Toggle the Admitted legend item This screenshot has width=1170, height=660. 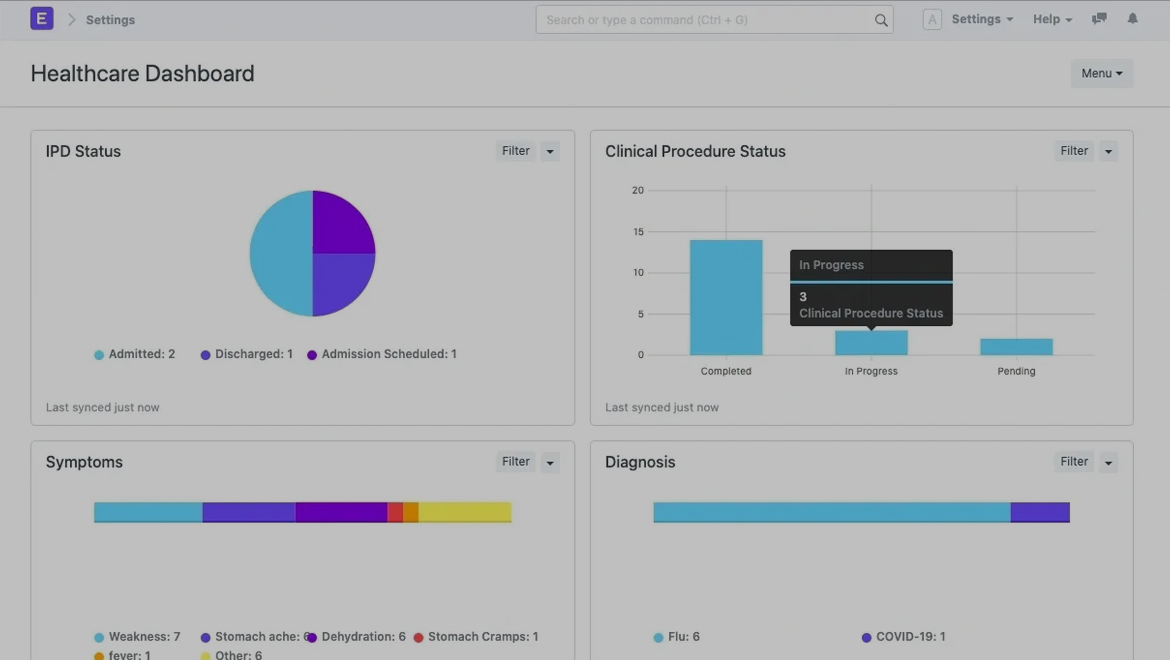point(135,354)
